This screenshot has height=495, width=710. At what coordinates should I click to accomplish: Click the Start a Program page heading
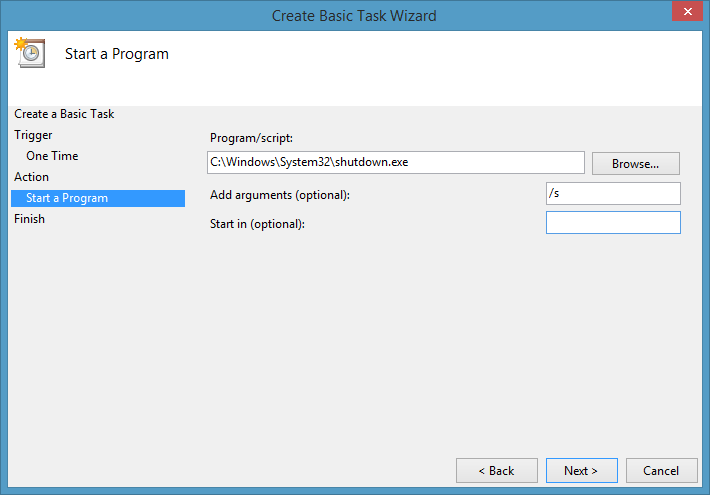click(x=117, y=54)
